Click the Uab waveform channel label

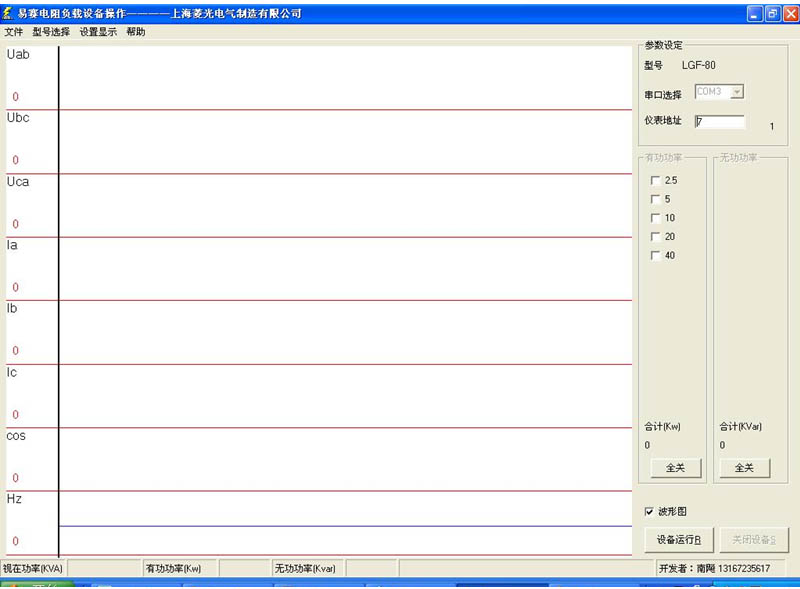click(x=18, y=55)
